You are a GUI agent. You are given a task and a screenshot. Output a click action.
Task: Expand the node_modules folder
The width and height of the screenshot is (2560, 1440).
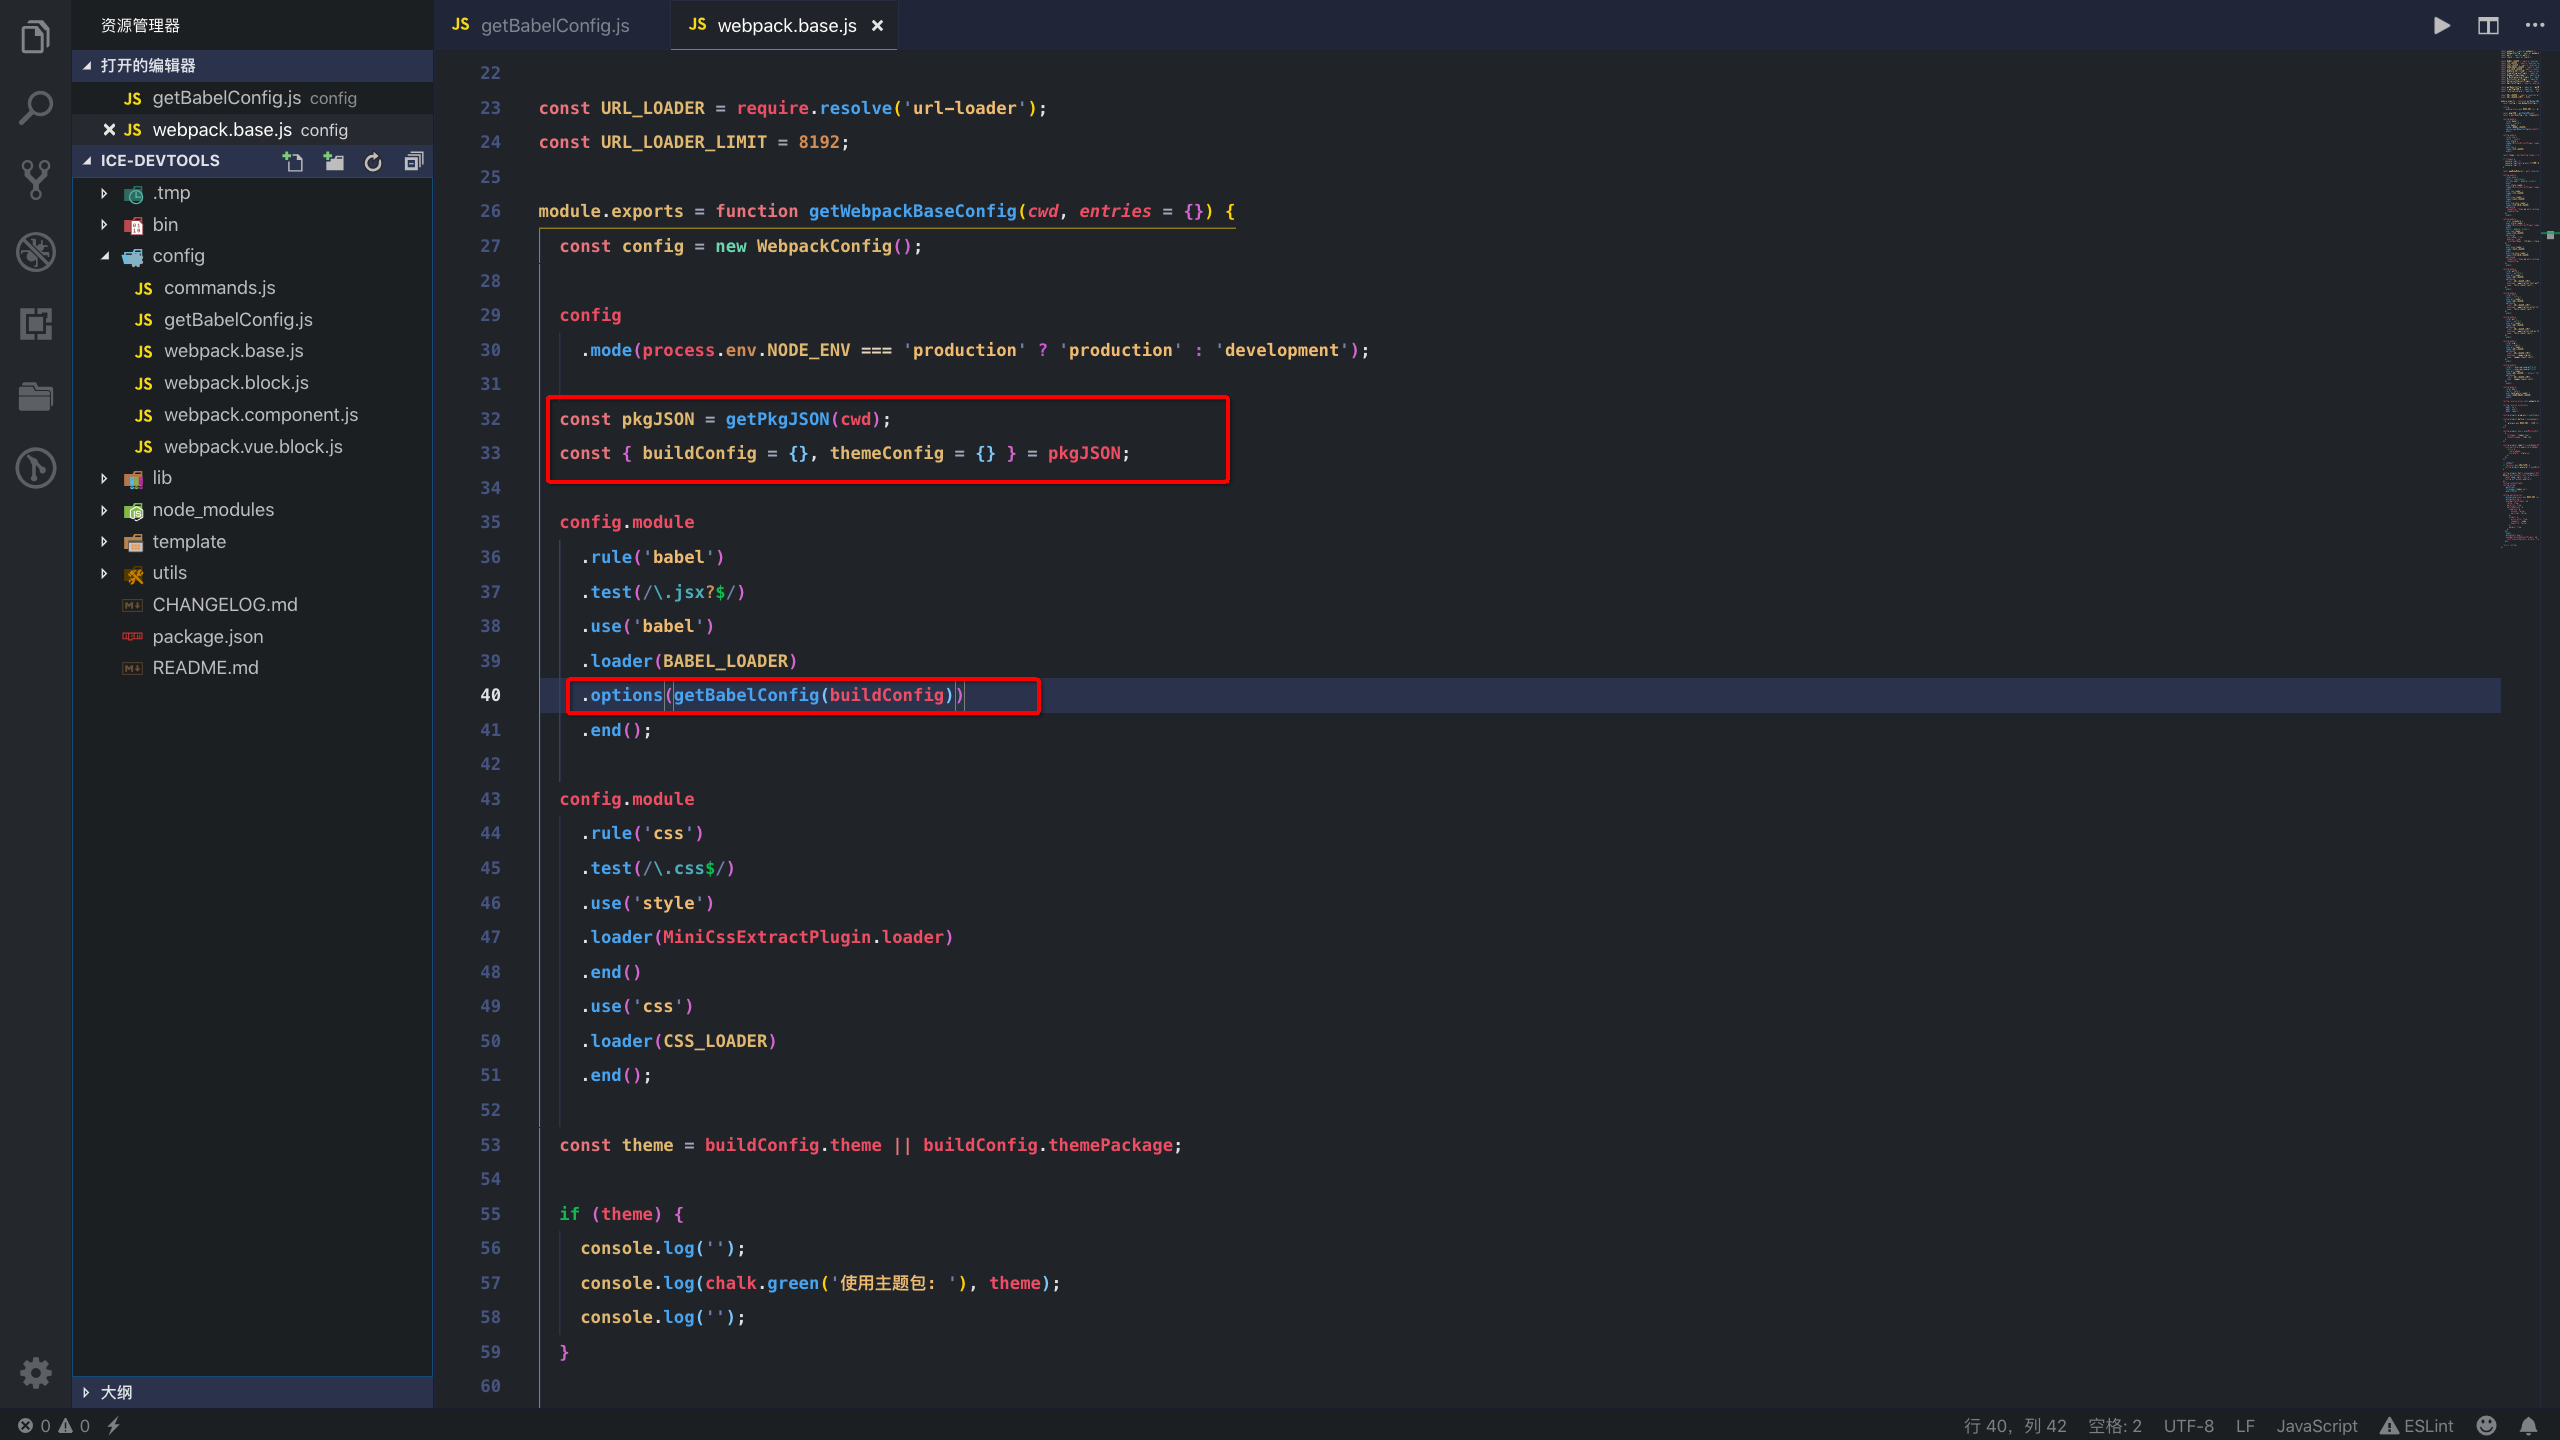click(x=105, y=509)
